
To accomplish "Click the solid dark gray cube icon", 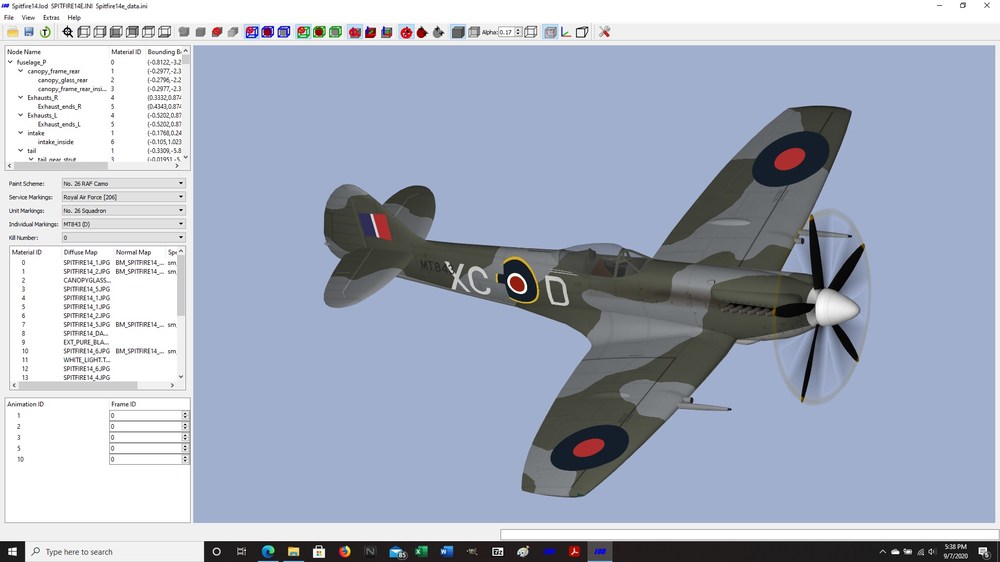I will 458,32.
